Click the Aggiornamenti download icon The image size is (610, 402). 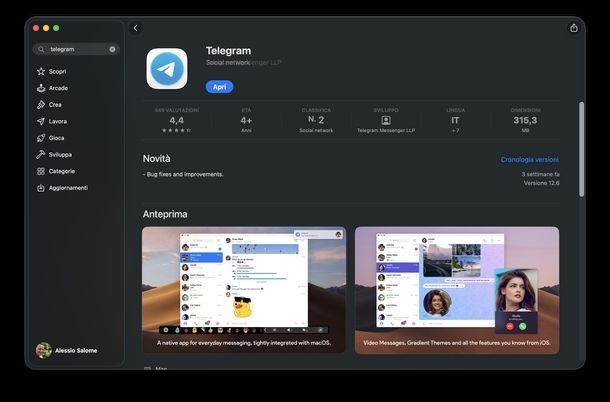(41, 188)
